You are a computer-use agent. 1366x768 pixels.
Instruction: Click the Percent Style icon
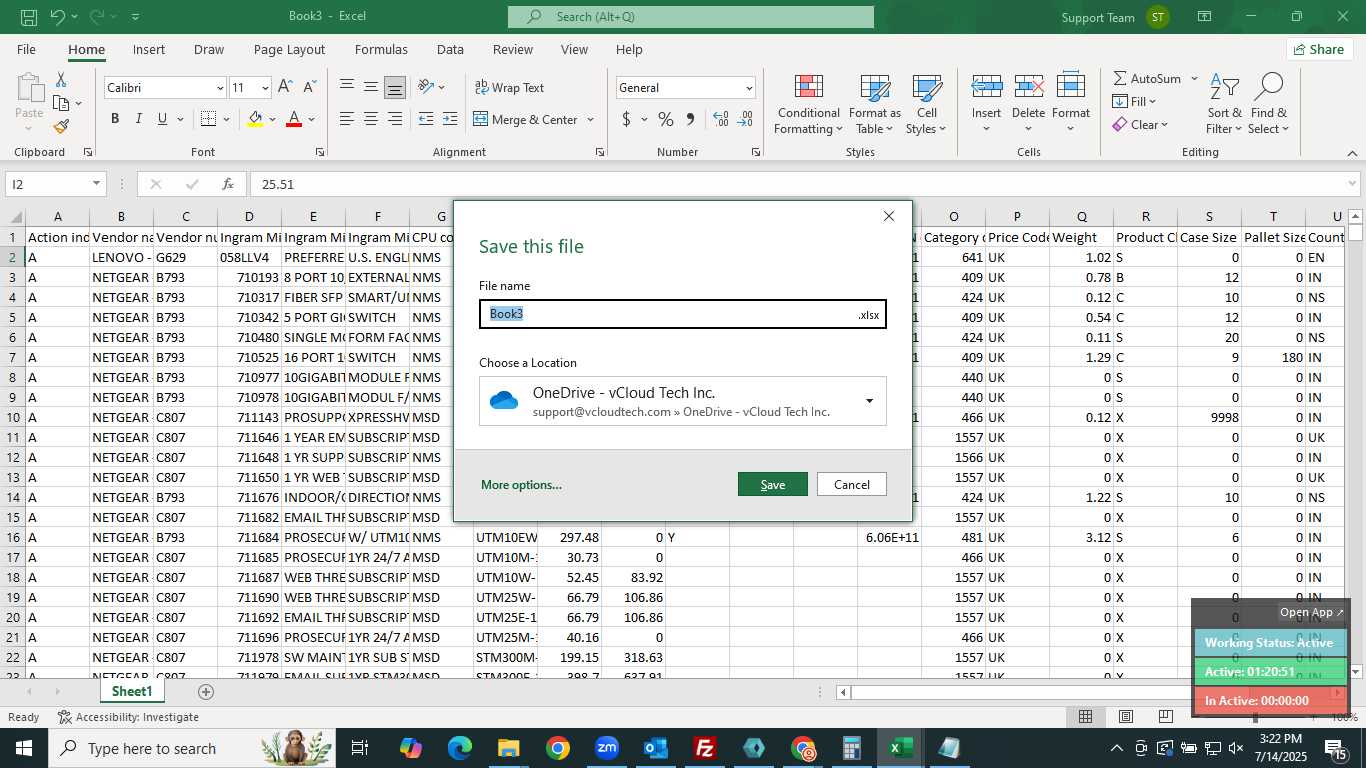pos(666,119)
